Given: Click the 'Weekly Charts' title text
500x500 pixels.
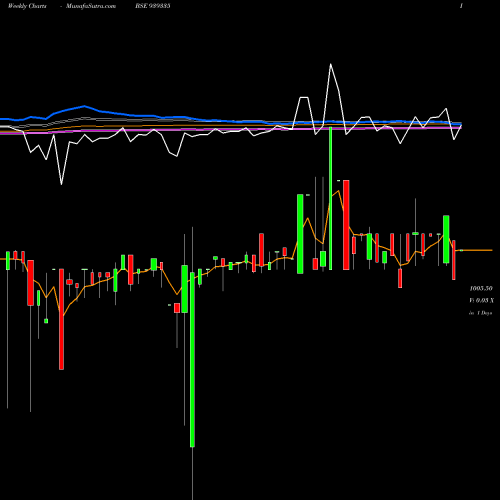Looking at the screenshot, I should pos(27,6).
